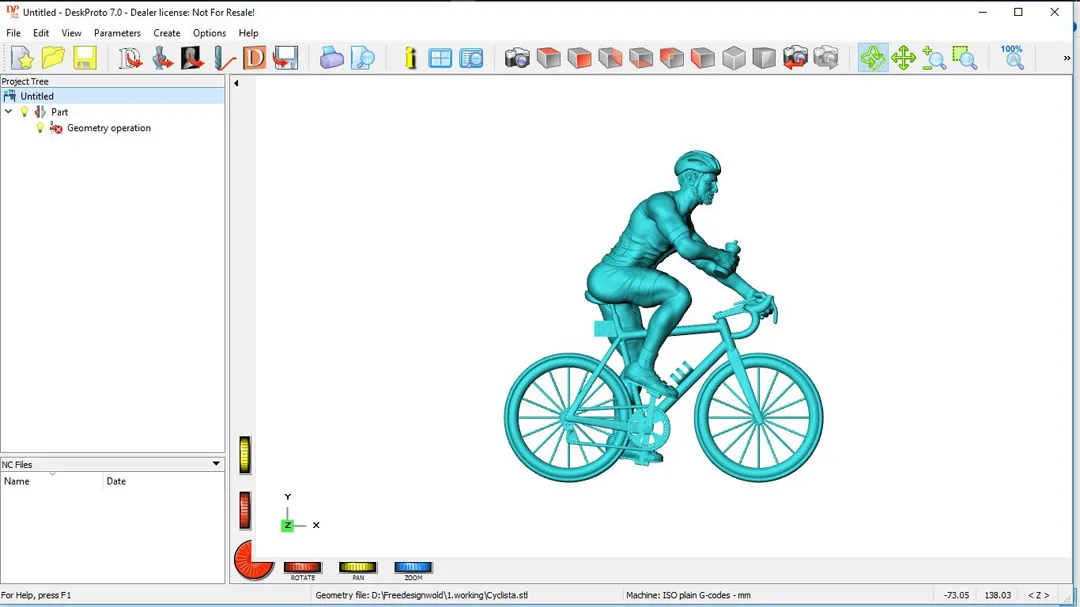Toggle the Part visibility light bulb
Image resolution: width=1080 pixels, height=607 pixels.
click(25, 112)
